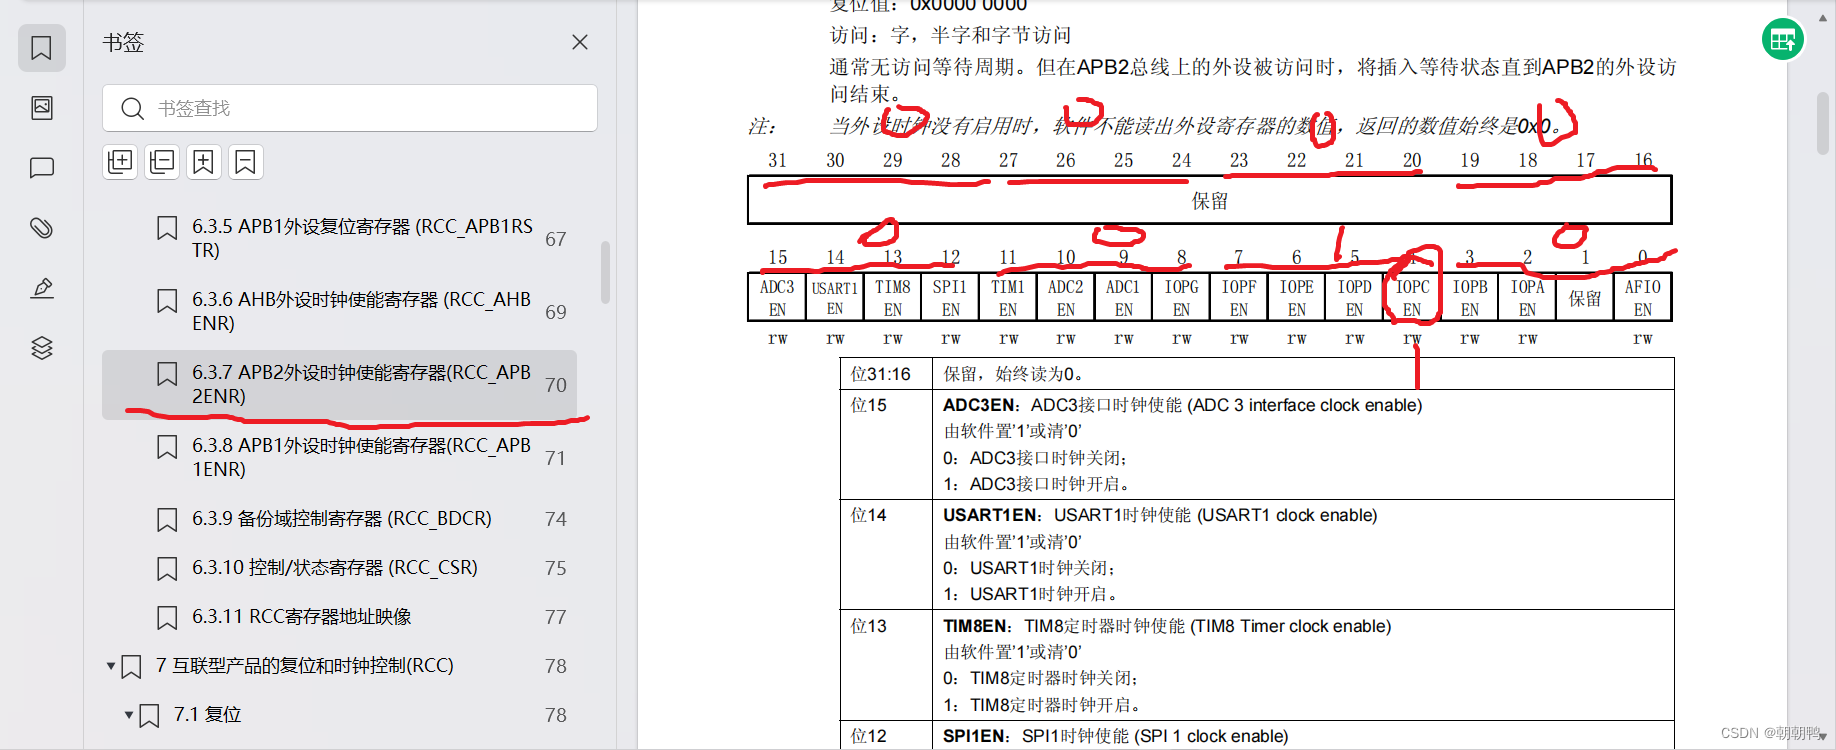Click bookmark icon beside 6.3.11 entry
The width and height of the screenshot is (1836, 750).
tap(167, 618)
